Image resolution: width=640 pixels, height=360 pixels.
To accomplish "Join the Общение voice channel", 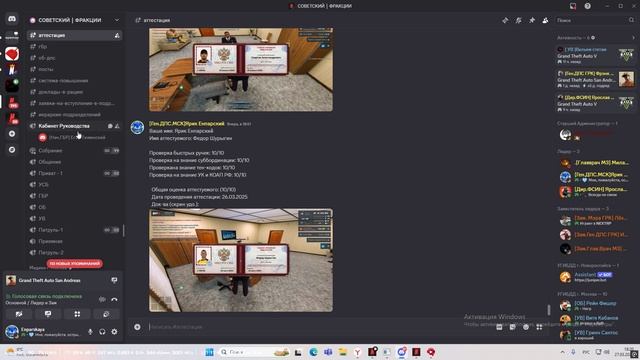I will pyautogui.click(x=75, y=162).
